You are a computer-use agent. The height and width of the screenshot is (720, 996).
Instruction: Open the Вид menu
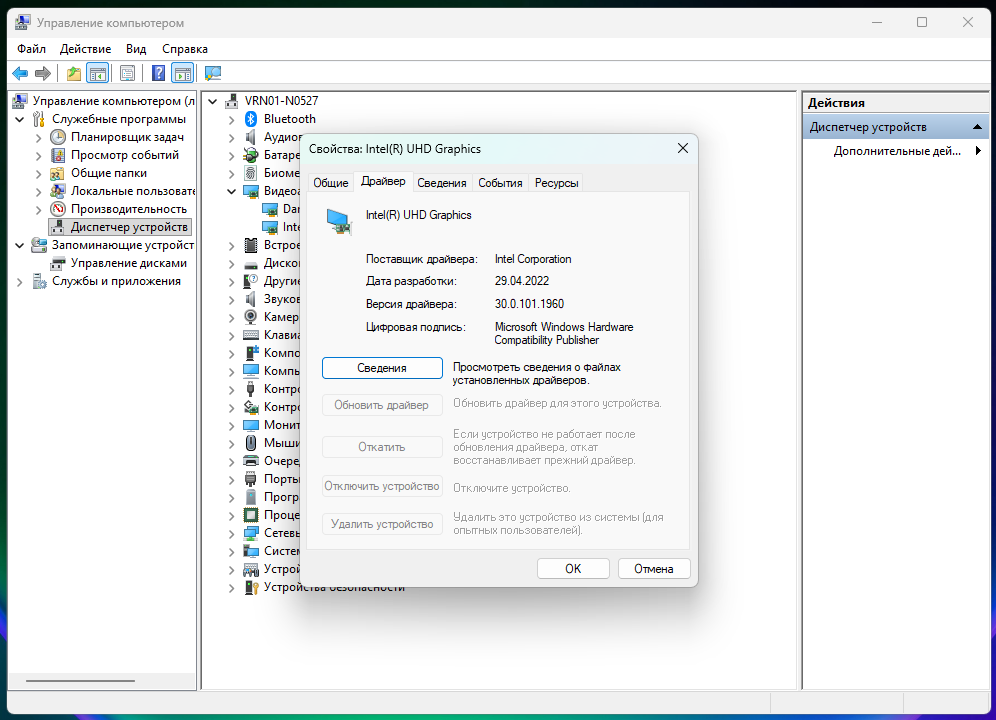click(x=136, y=49)
